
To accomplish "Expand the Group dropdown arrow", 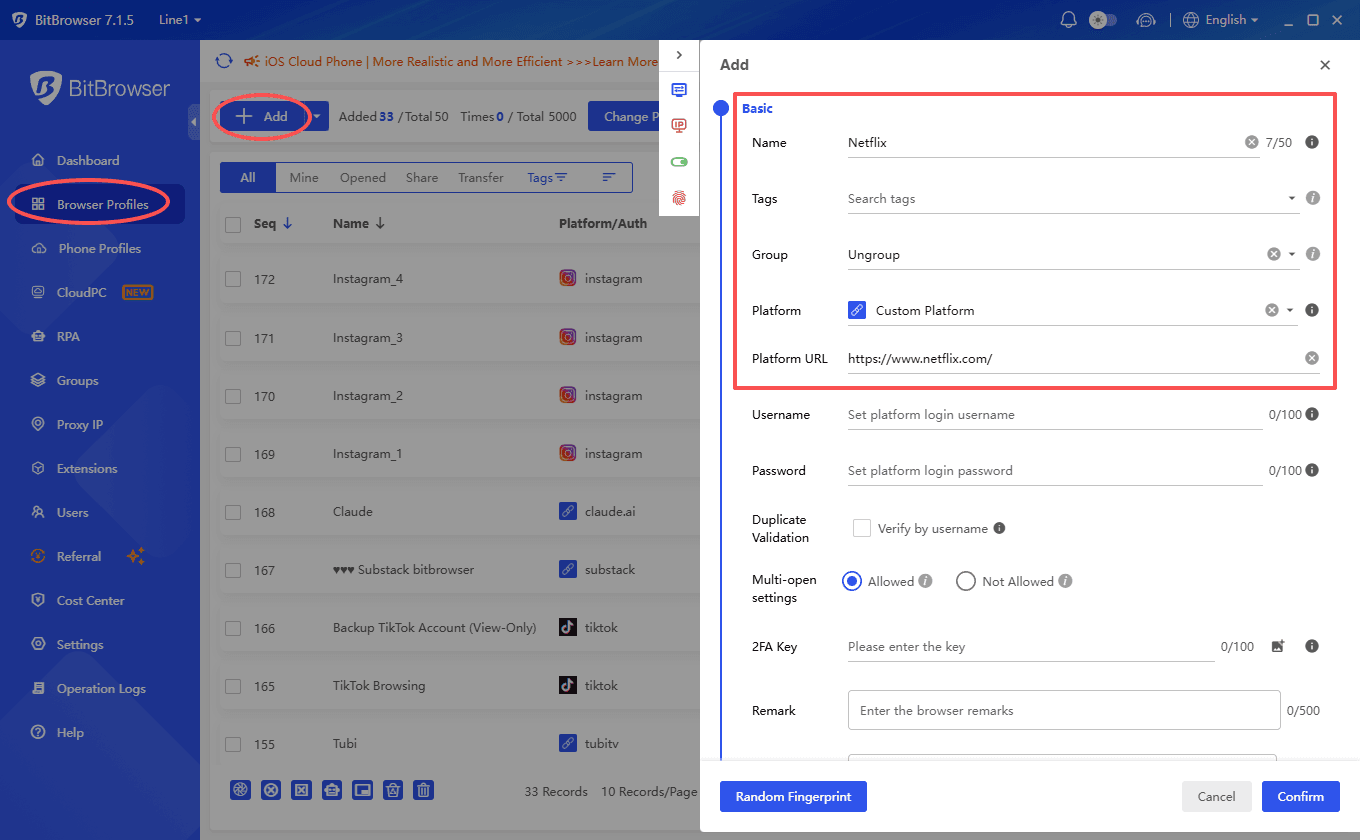I will pos(1292,255).
